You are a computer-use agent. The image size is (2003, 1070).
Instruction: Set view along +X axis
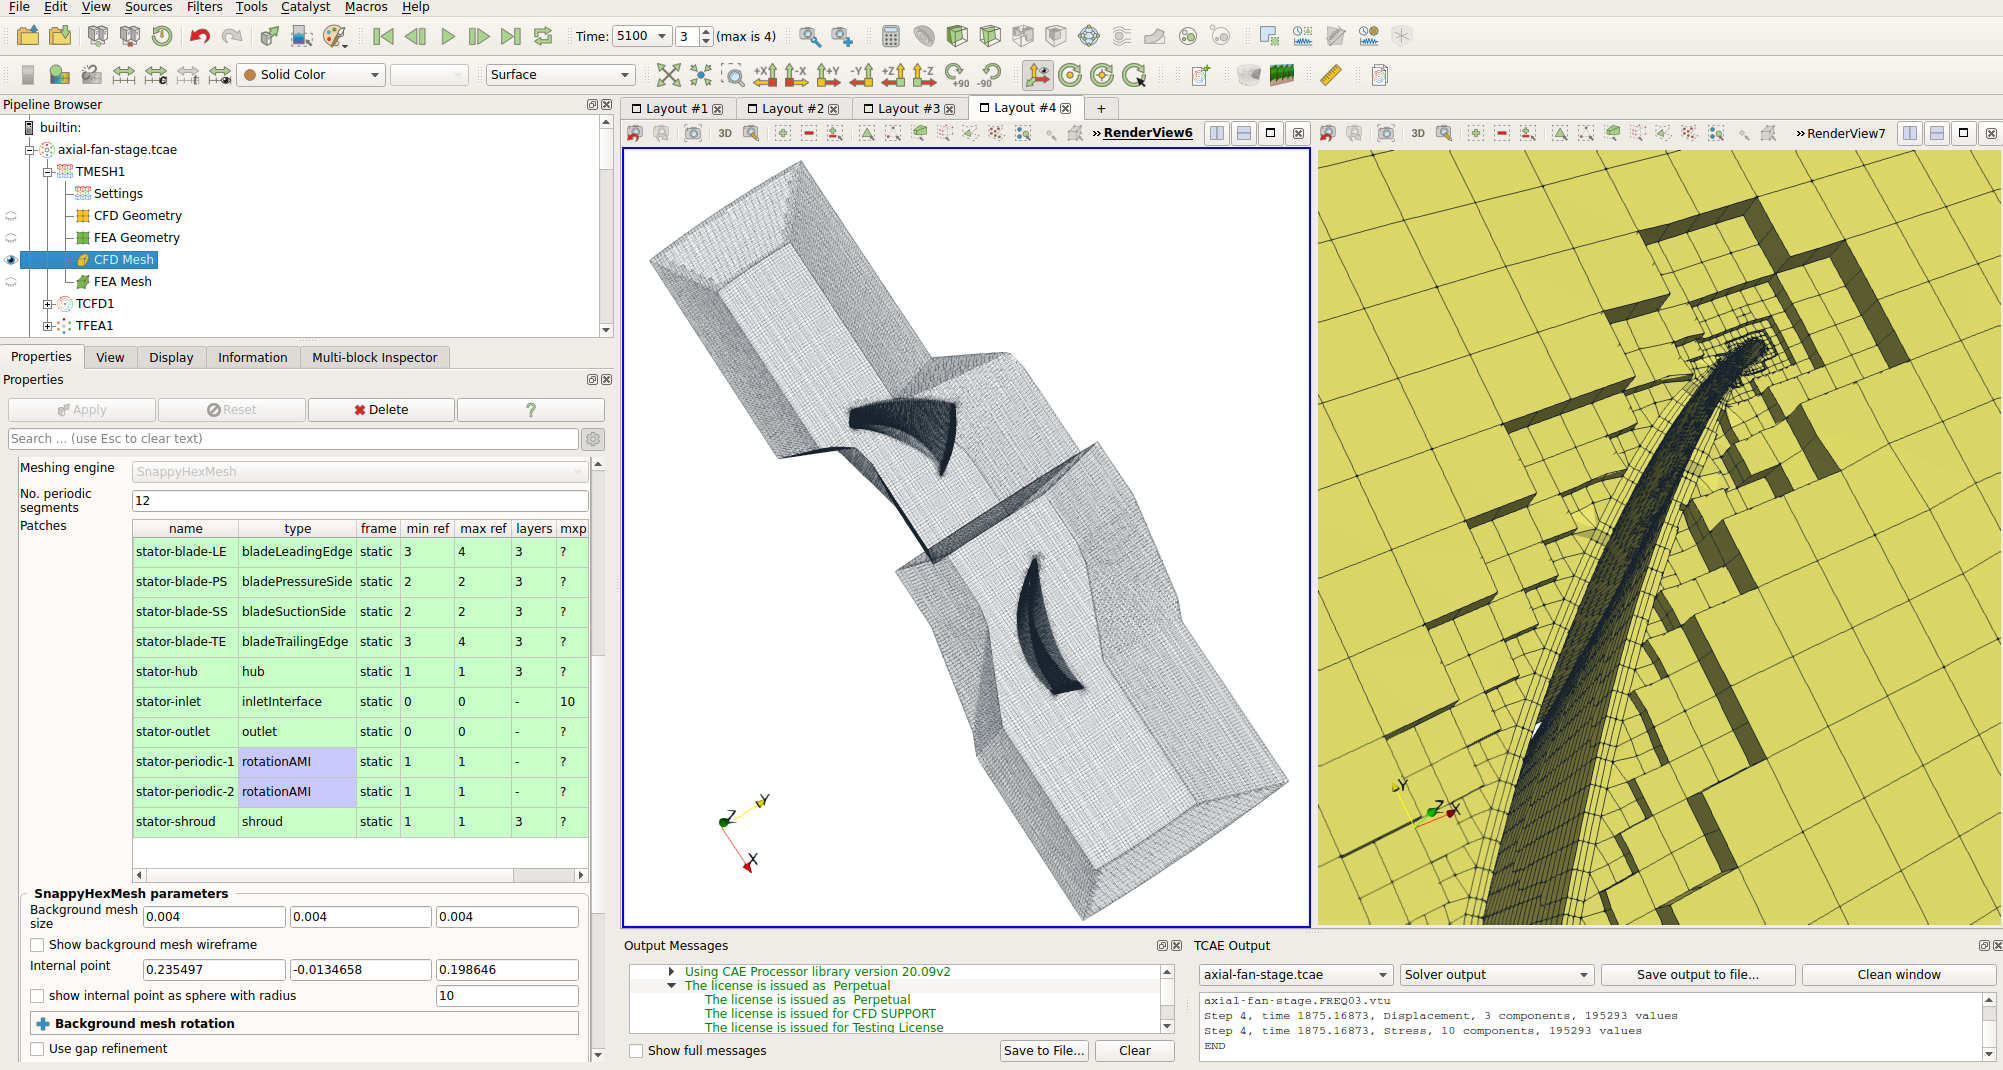(x=765, y=74)
